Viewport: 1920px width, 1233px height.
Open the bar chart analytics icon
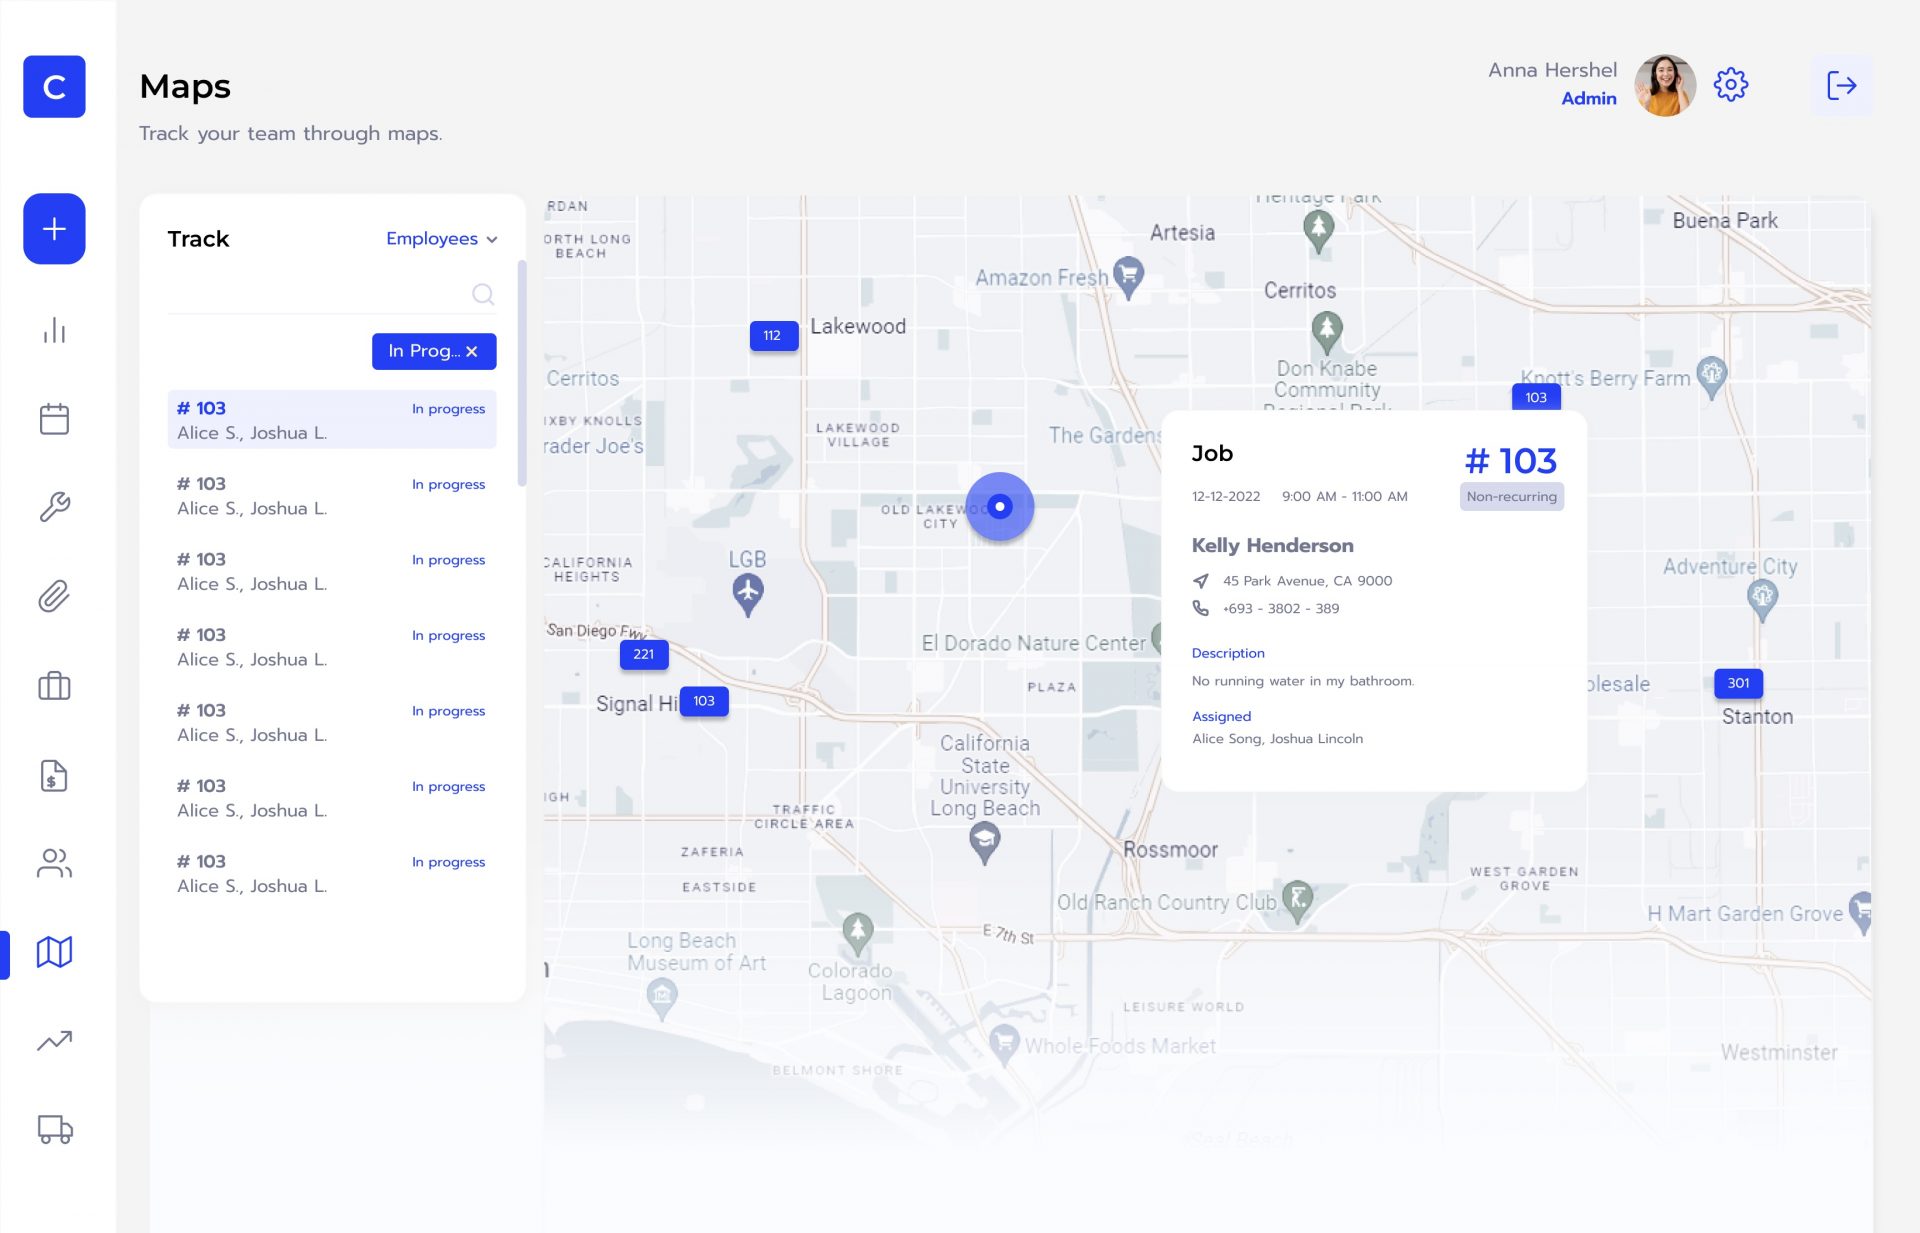pyautogui.click(x=54, y=331)
